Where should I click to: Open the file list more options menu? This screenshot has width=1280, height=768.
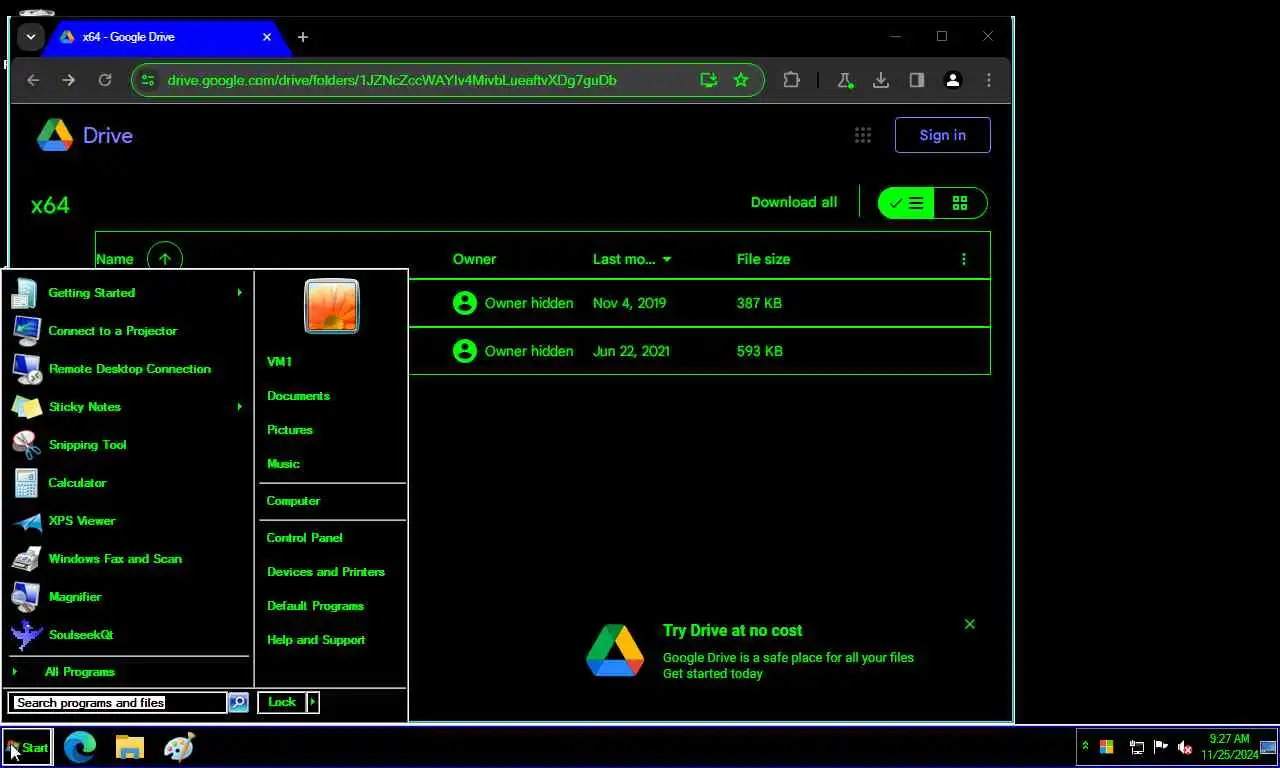[x=963, y=259]
